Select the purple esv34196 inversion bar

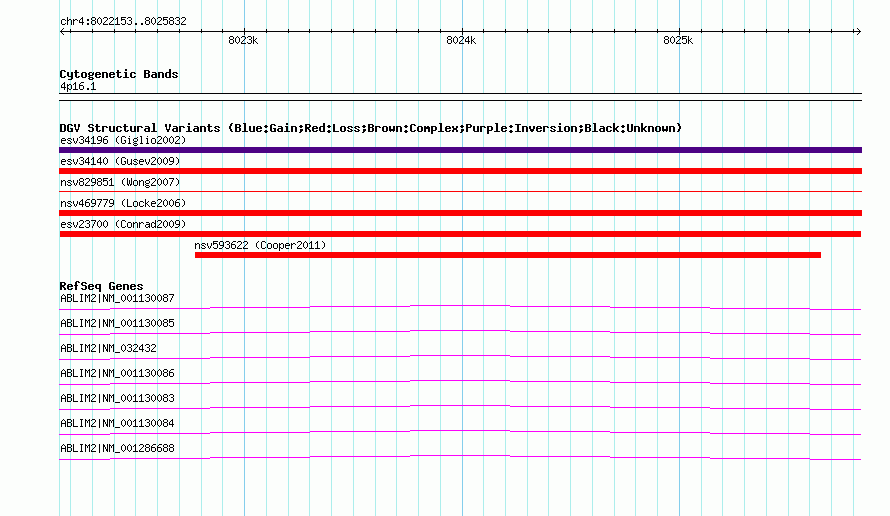pos(460,150)
